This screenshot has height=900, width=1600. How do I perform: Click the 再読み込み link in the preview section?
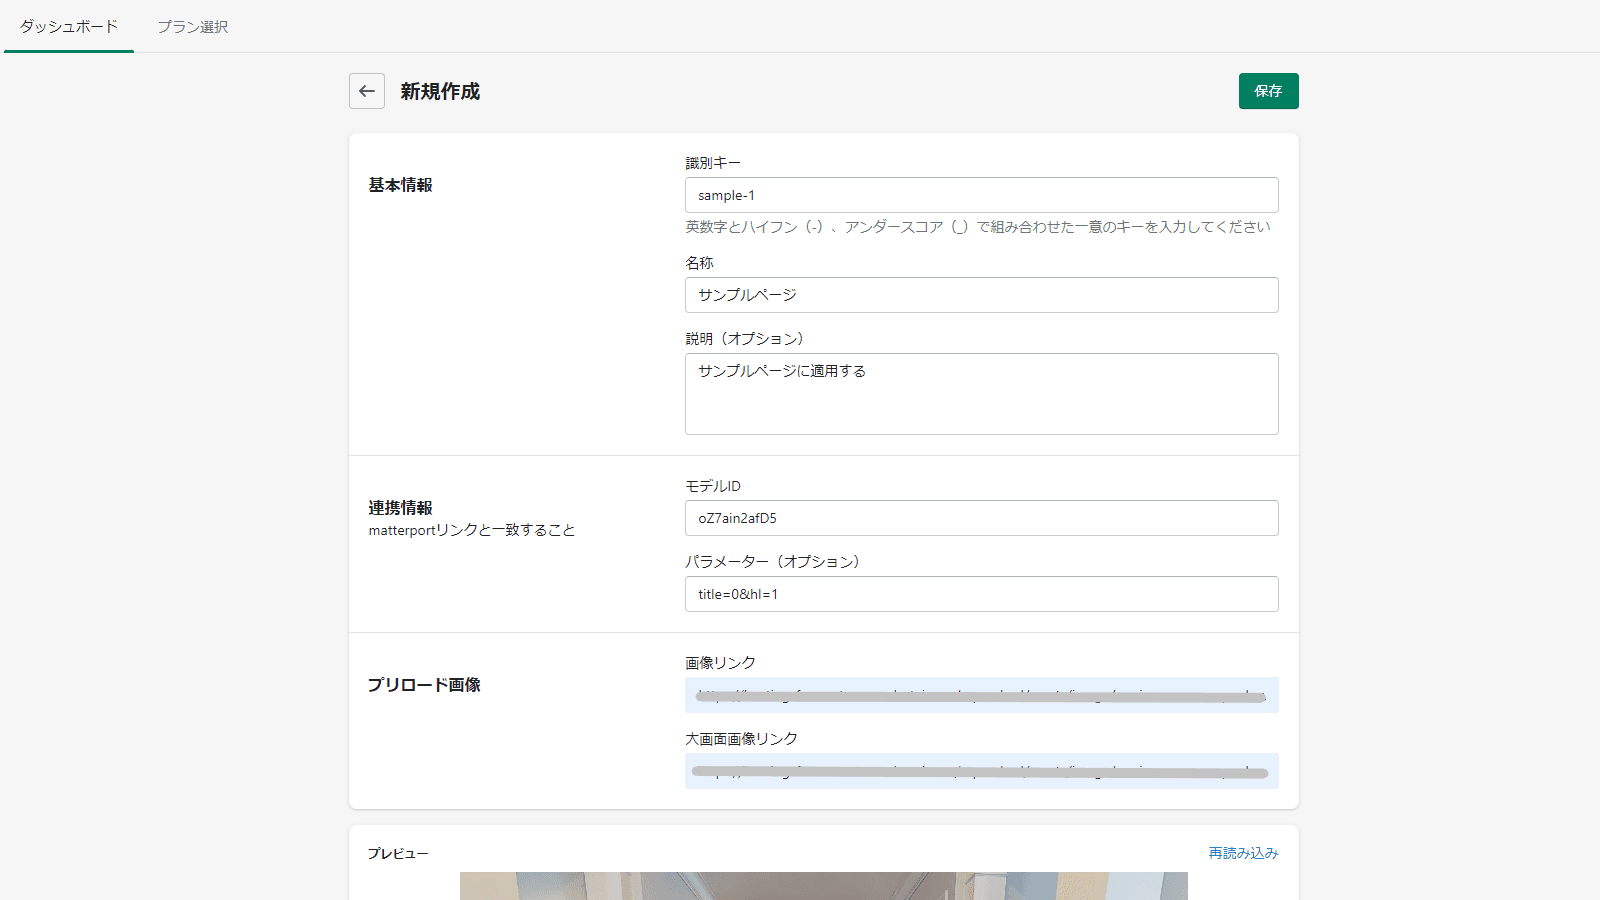click(x=1242, y=853)
